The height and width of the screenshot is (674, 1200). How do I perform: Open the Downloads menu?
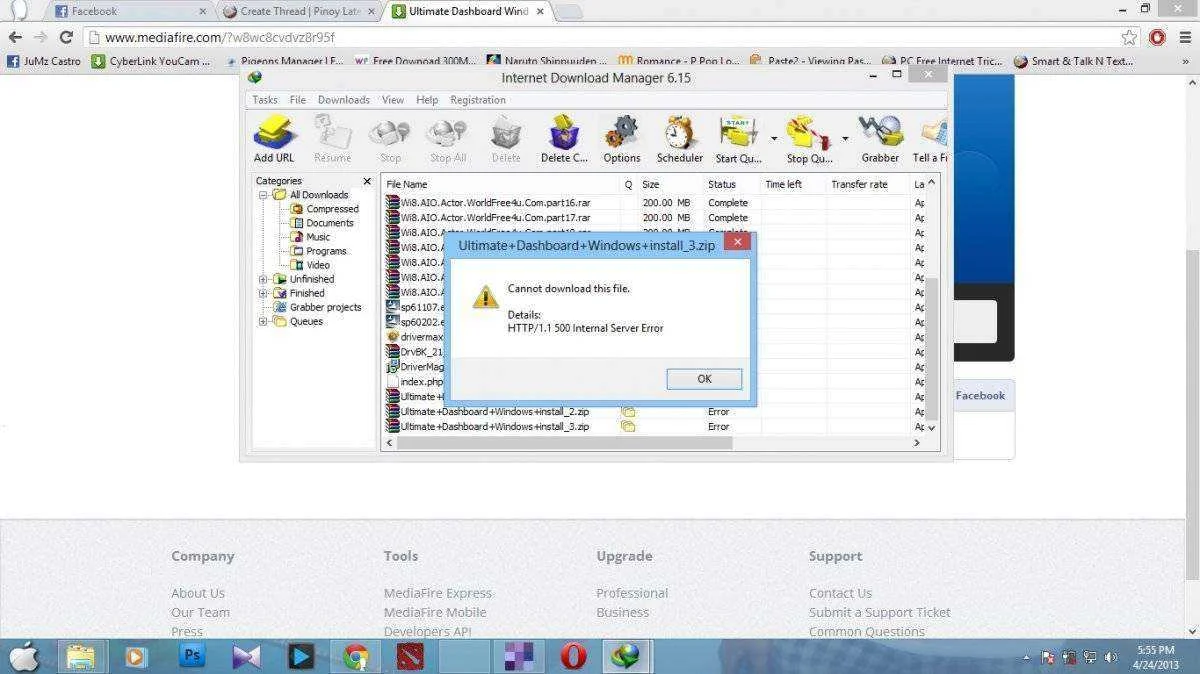point(344,100)
